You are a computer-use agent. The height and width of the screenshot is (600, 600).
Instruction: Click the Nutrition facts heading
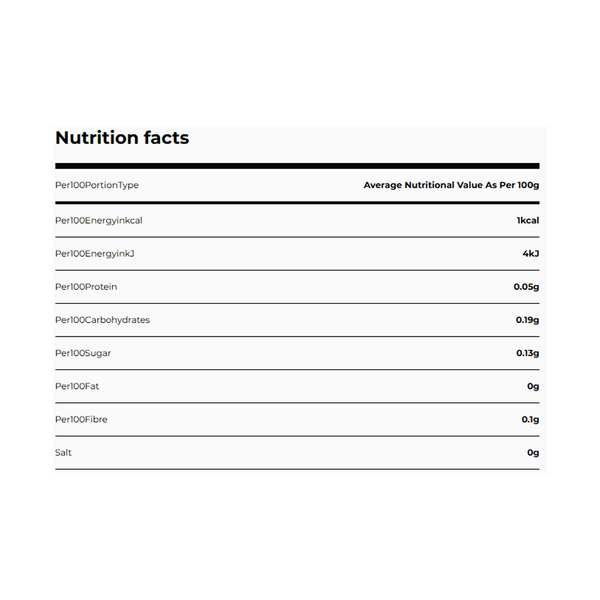(x=122, y=138)
